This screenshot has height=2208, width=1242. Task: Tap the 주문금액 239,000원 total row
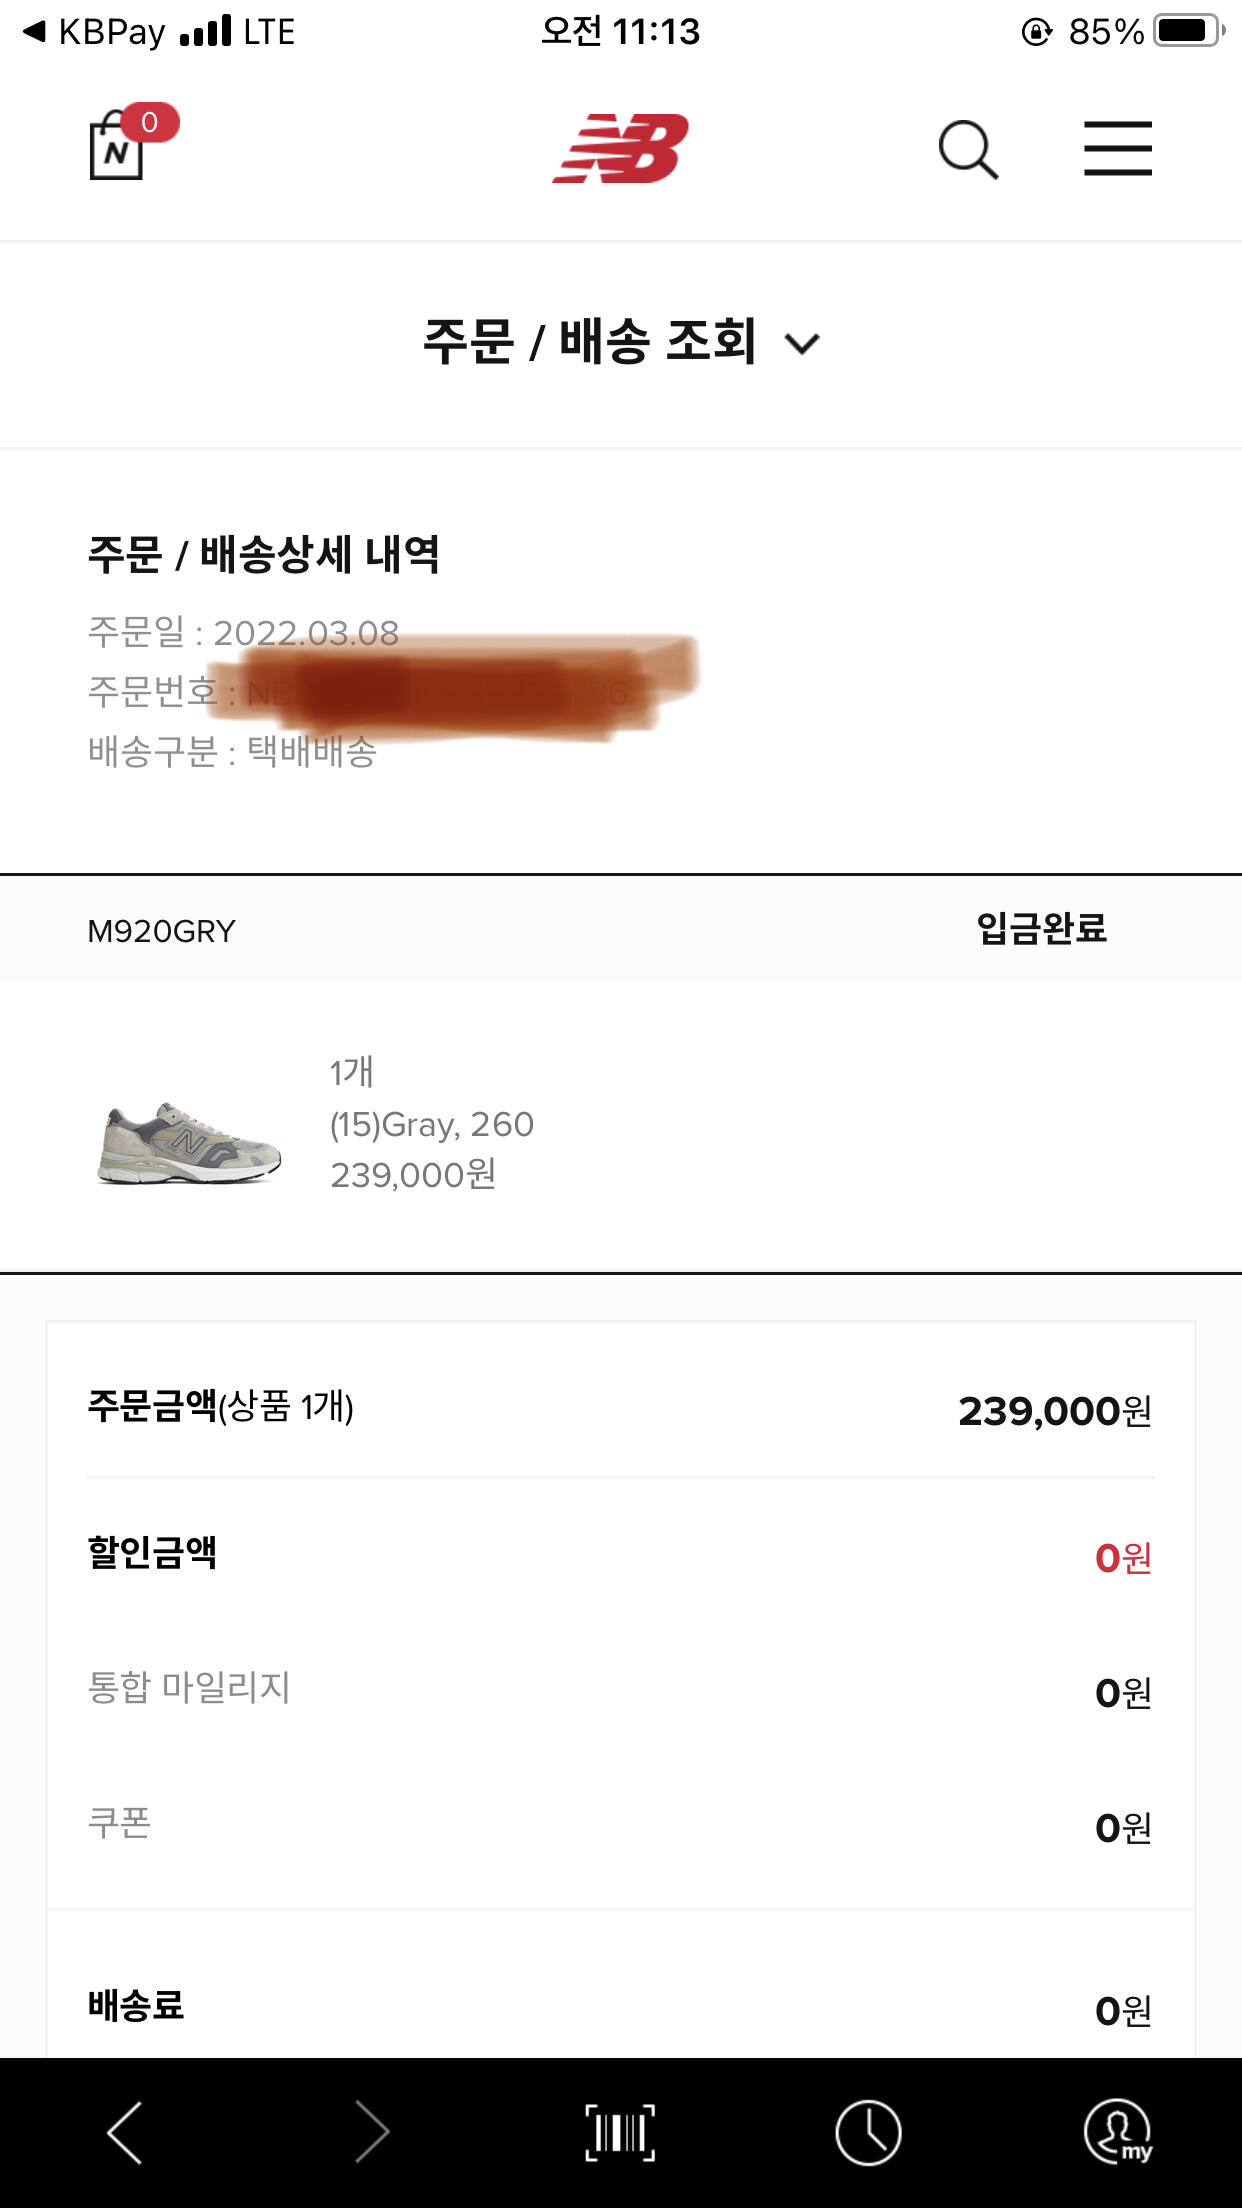coord(620,1409)
